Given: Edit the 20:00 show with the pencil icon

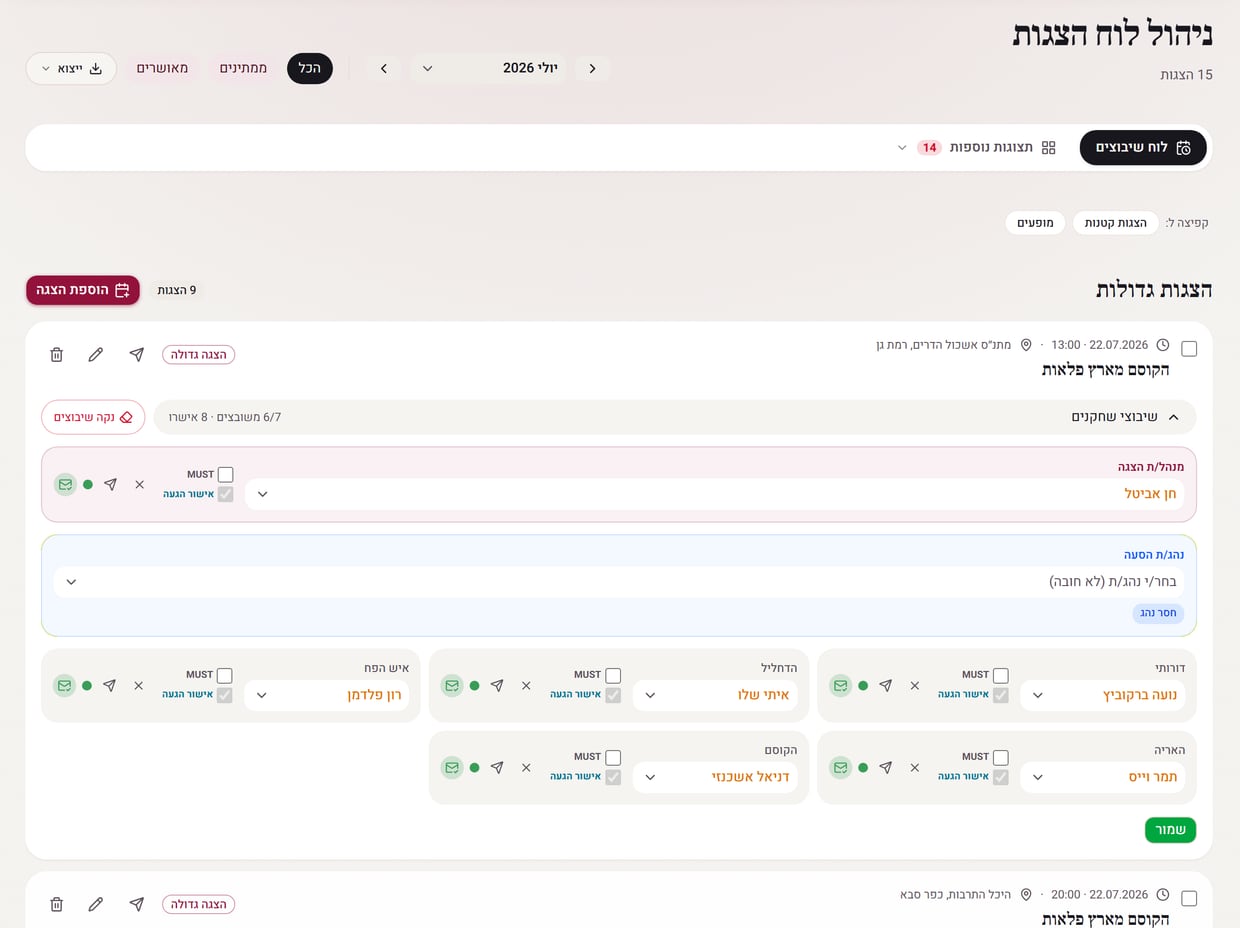Looking at the screenshot, I should (x=96, y=904).
